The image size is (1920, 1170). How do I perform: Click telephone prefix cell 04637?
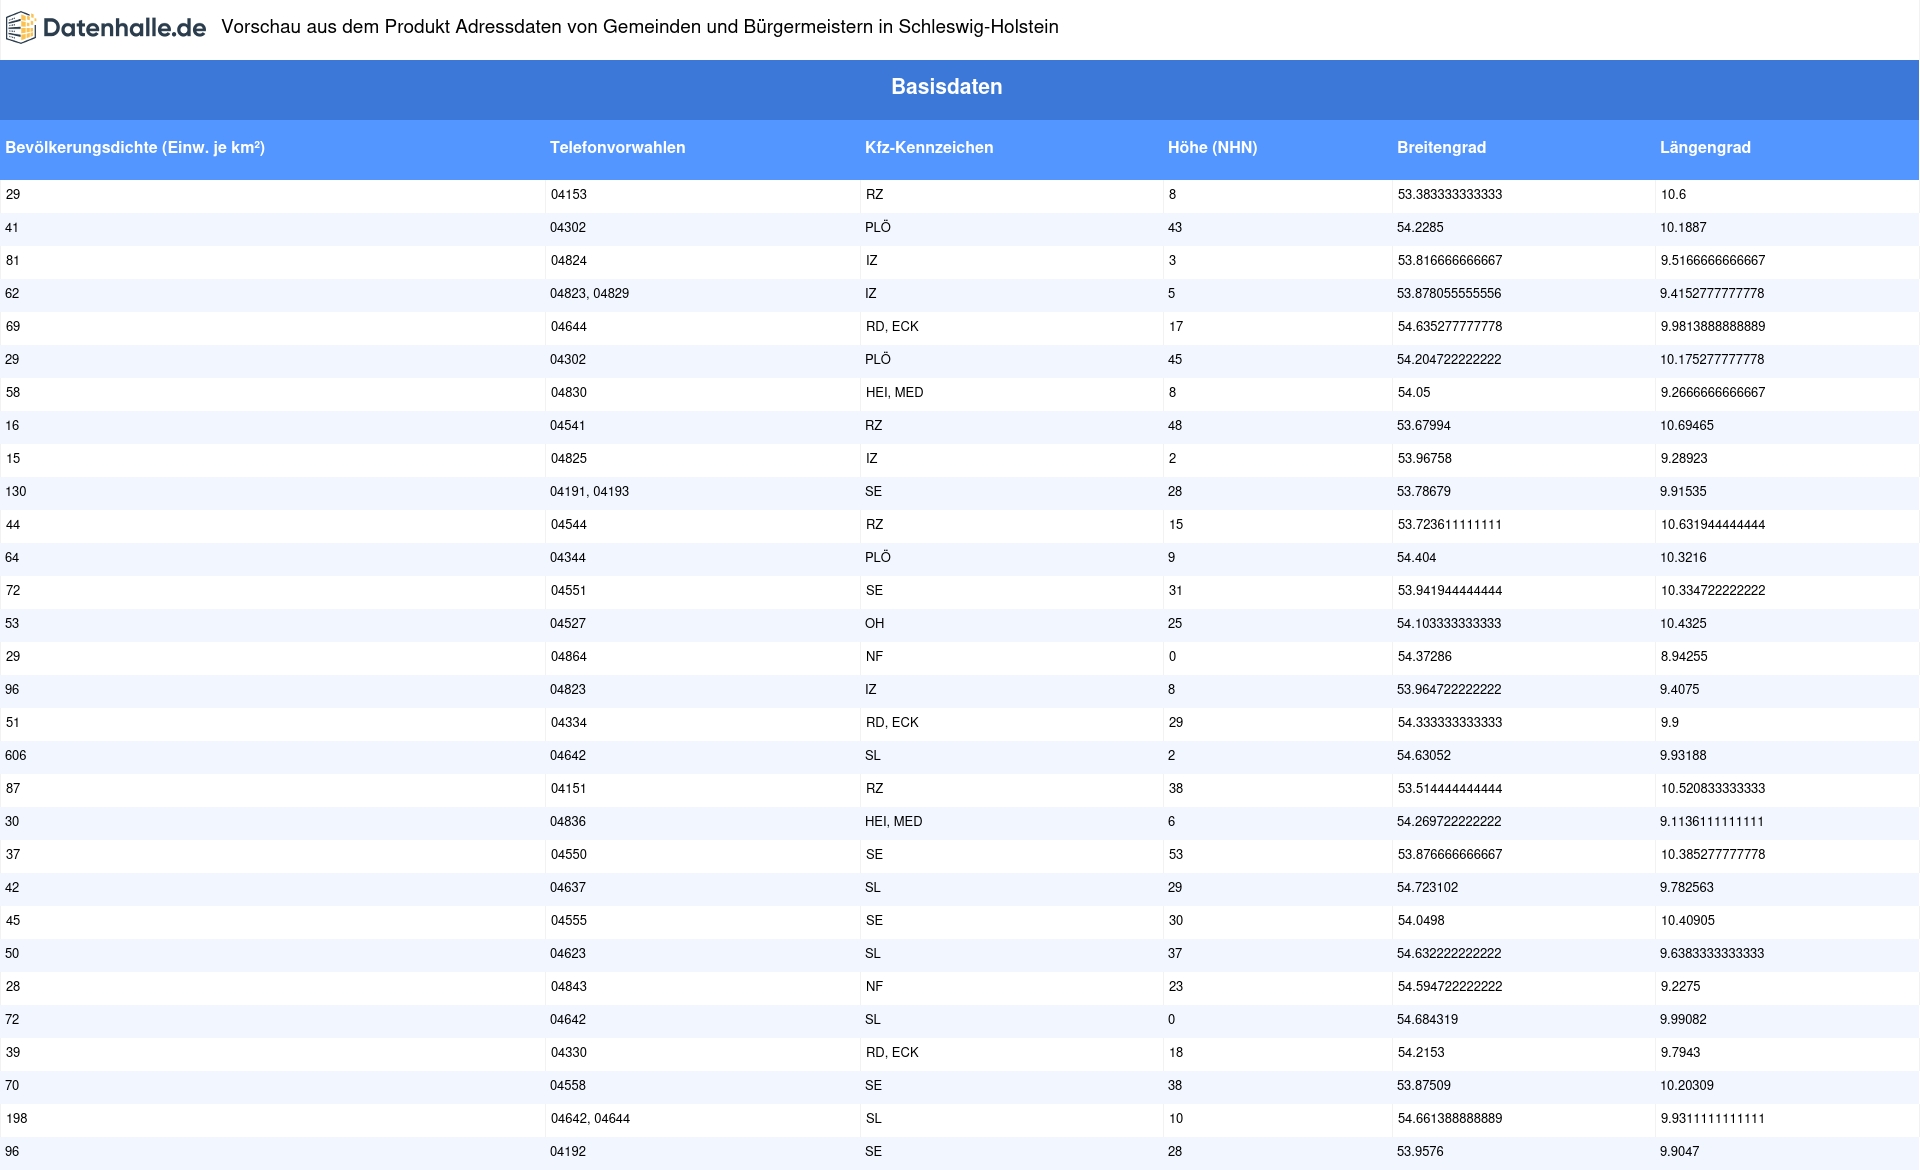[568, 888]
